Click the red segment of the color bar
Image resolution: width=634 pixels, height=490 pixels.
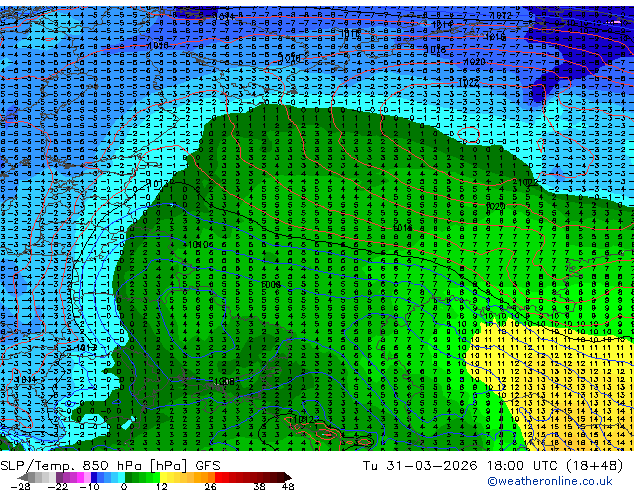(249, 477)
